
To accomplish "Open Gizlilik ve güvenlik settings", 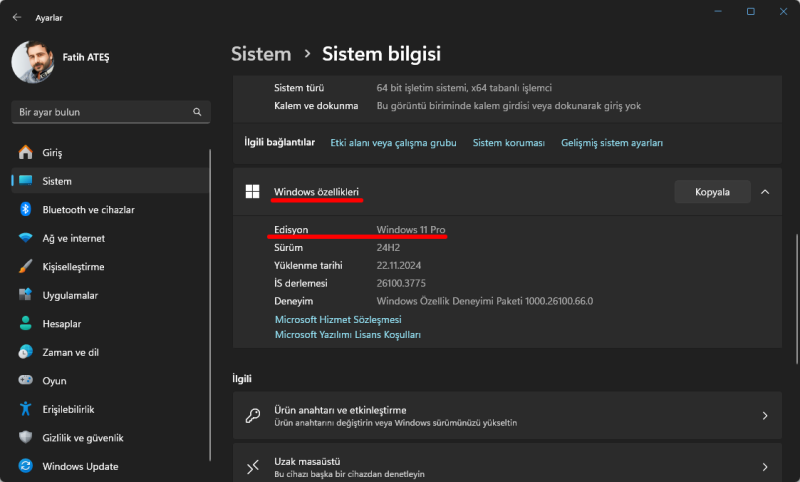I will coord(110,438).
